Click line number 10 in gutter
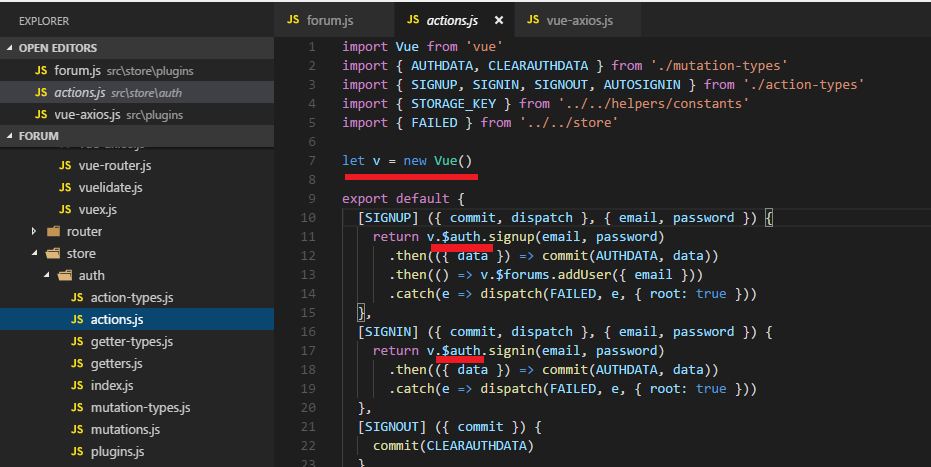Viewport: 931px width, 467px height. [308, 218]
